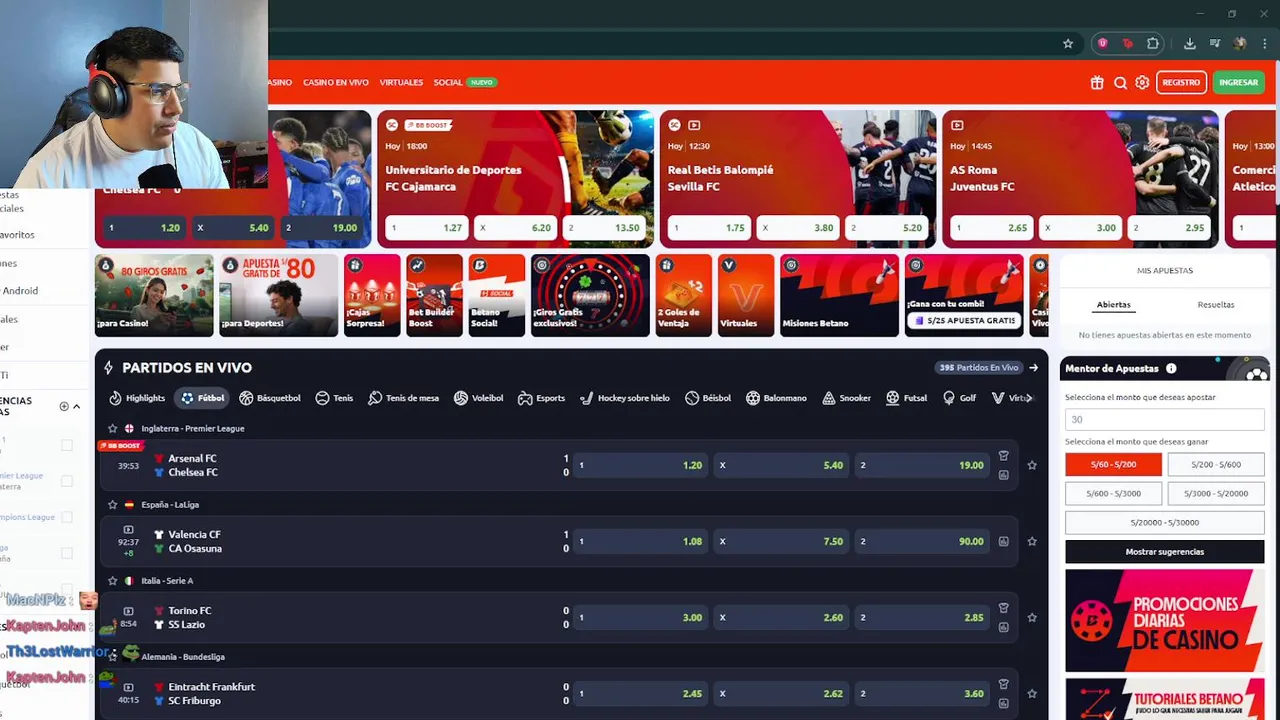This screenshot has width=1280, height=720.
Task: Select the S/20000 - S/30000 win range
Action: (x=1164, y=522)
